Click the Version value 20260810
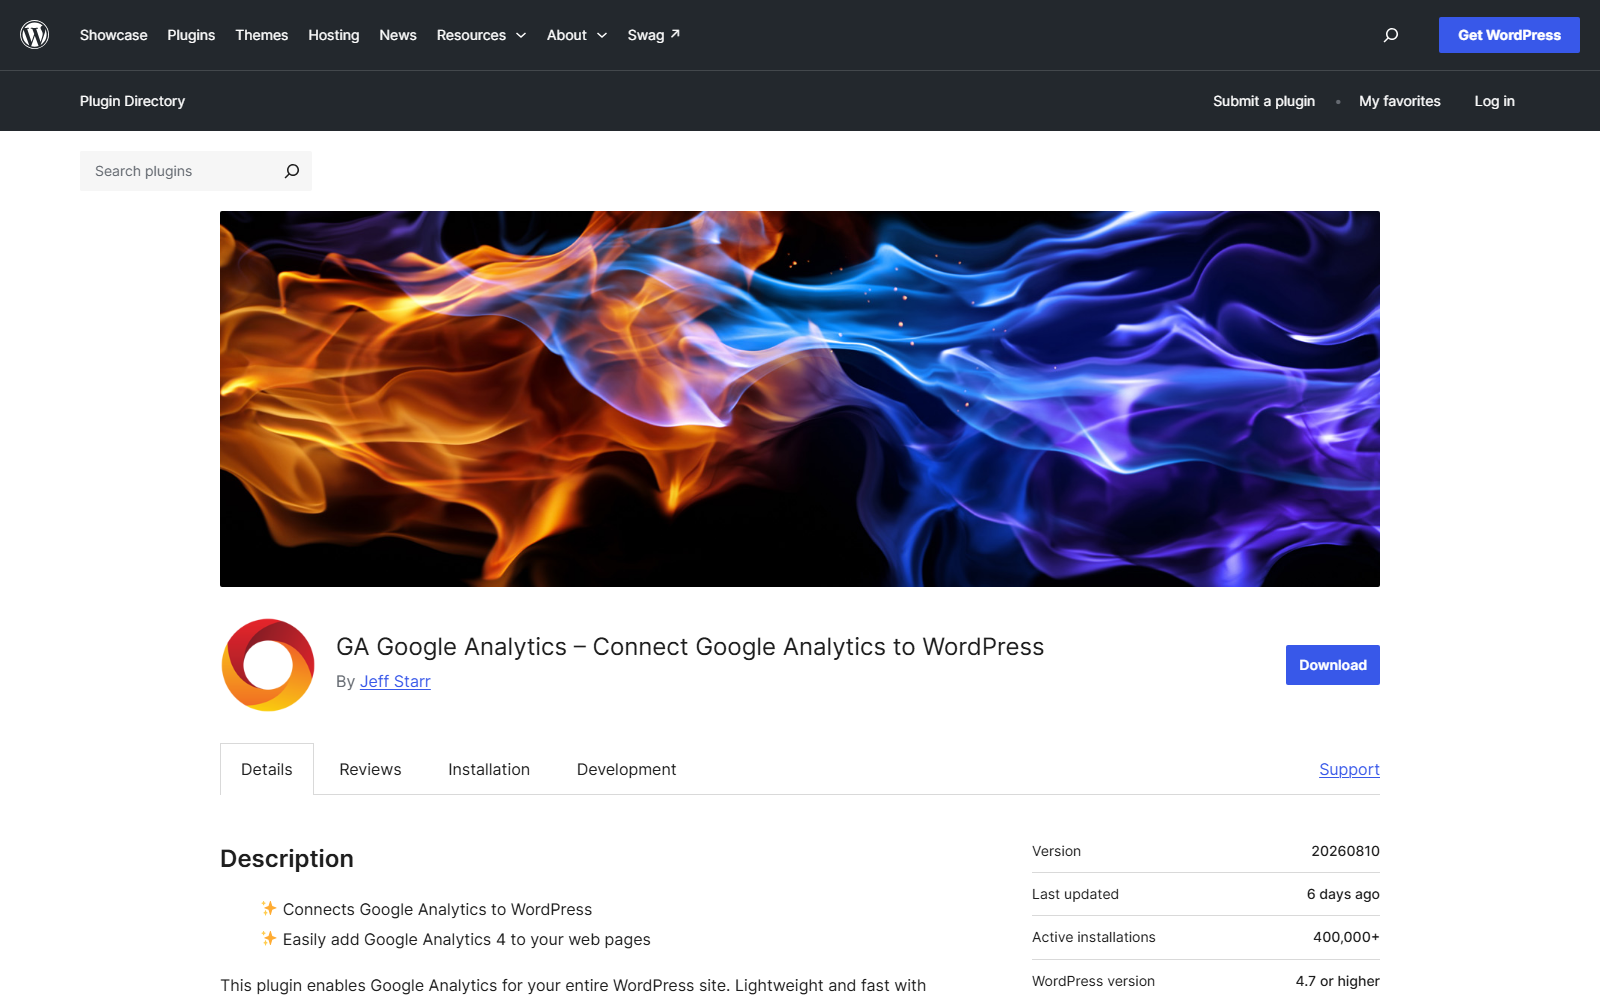The width and height of the screenshot is (1600, 1000). [1345, 851]
